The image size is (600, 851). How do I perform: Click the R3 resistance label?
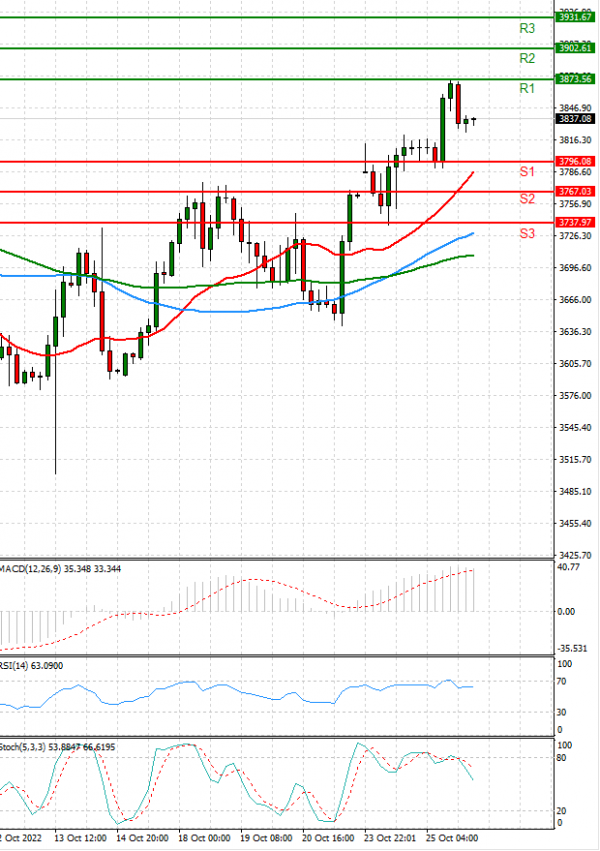527,29
